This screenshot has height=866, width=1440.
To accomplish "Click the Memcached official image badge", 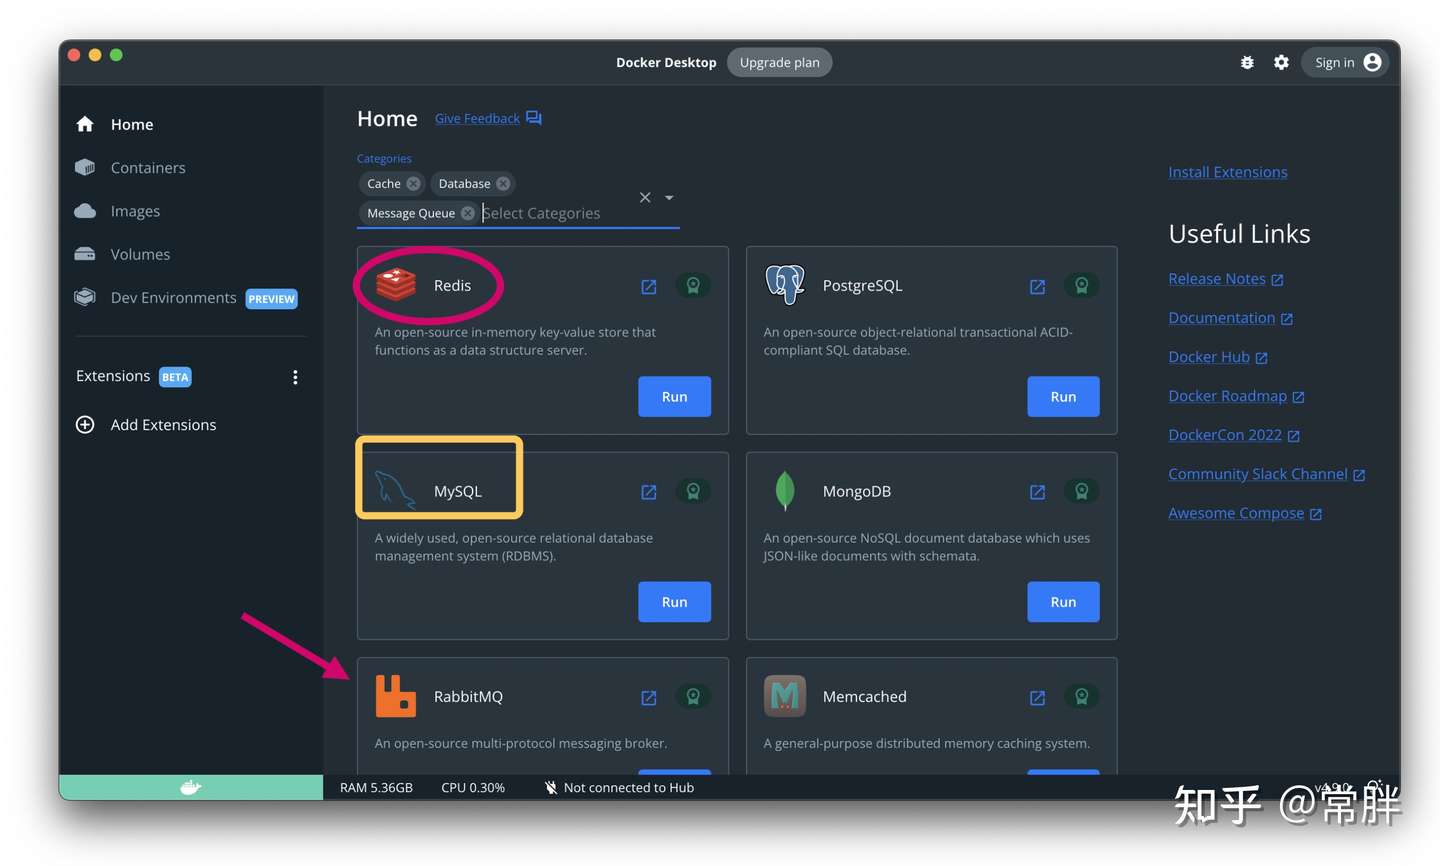I will tap(1082, 696).
